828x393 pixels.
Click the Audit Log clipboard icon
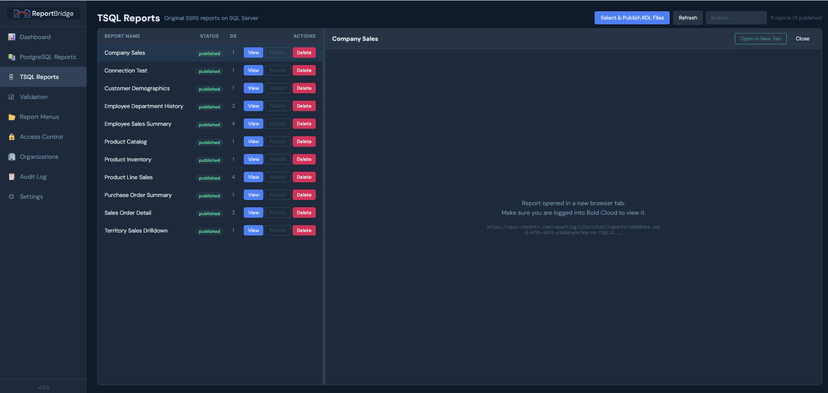click(12, 177)
